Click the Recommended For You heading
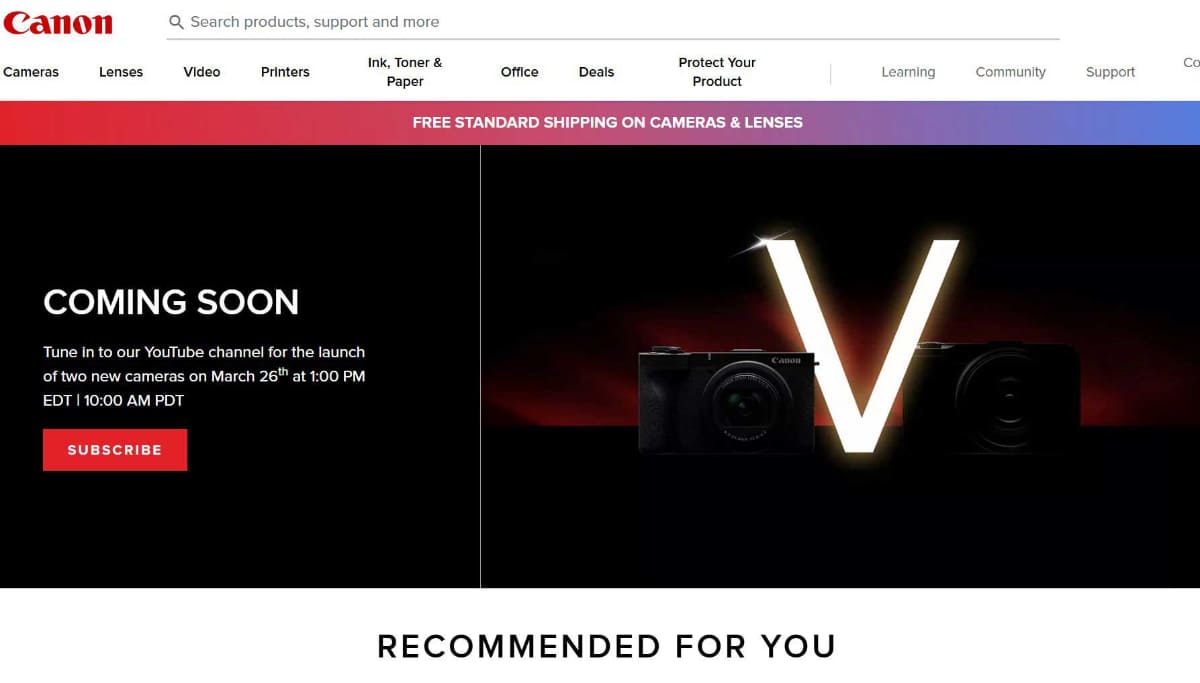 [x=606, y=646]
